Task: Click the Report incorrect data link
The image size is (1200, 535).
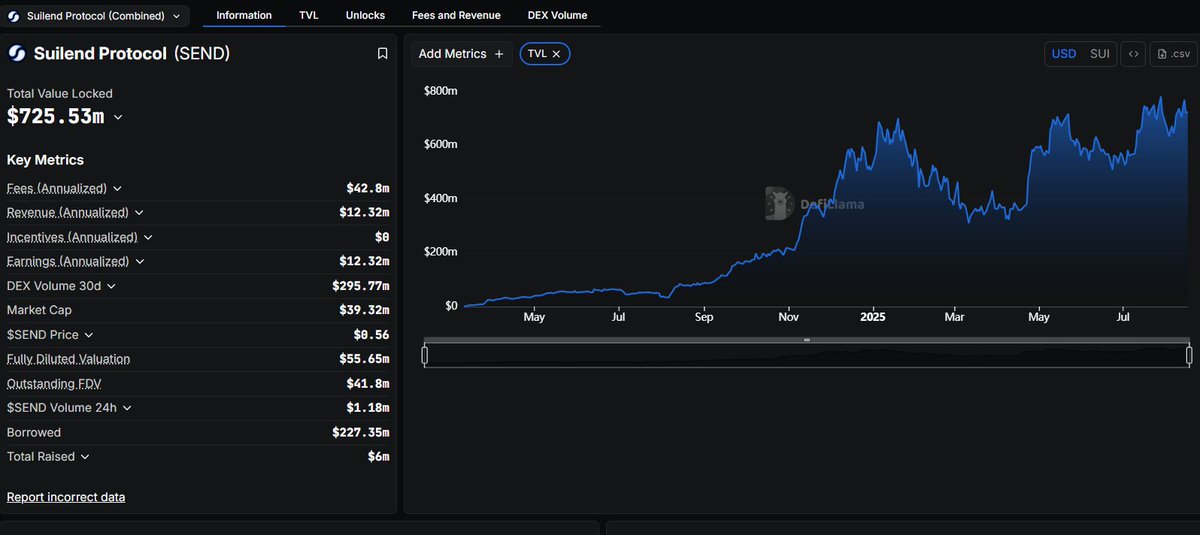Action: (66, 497)
